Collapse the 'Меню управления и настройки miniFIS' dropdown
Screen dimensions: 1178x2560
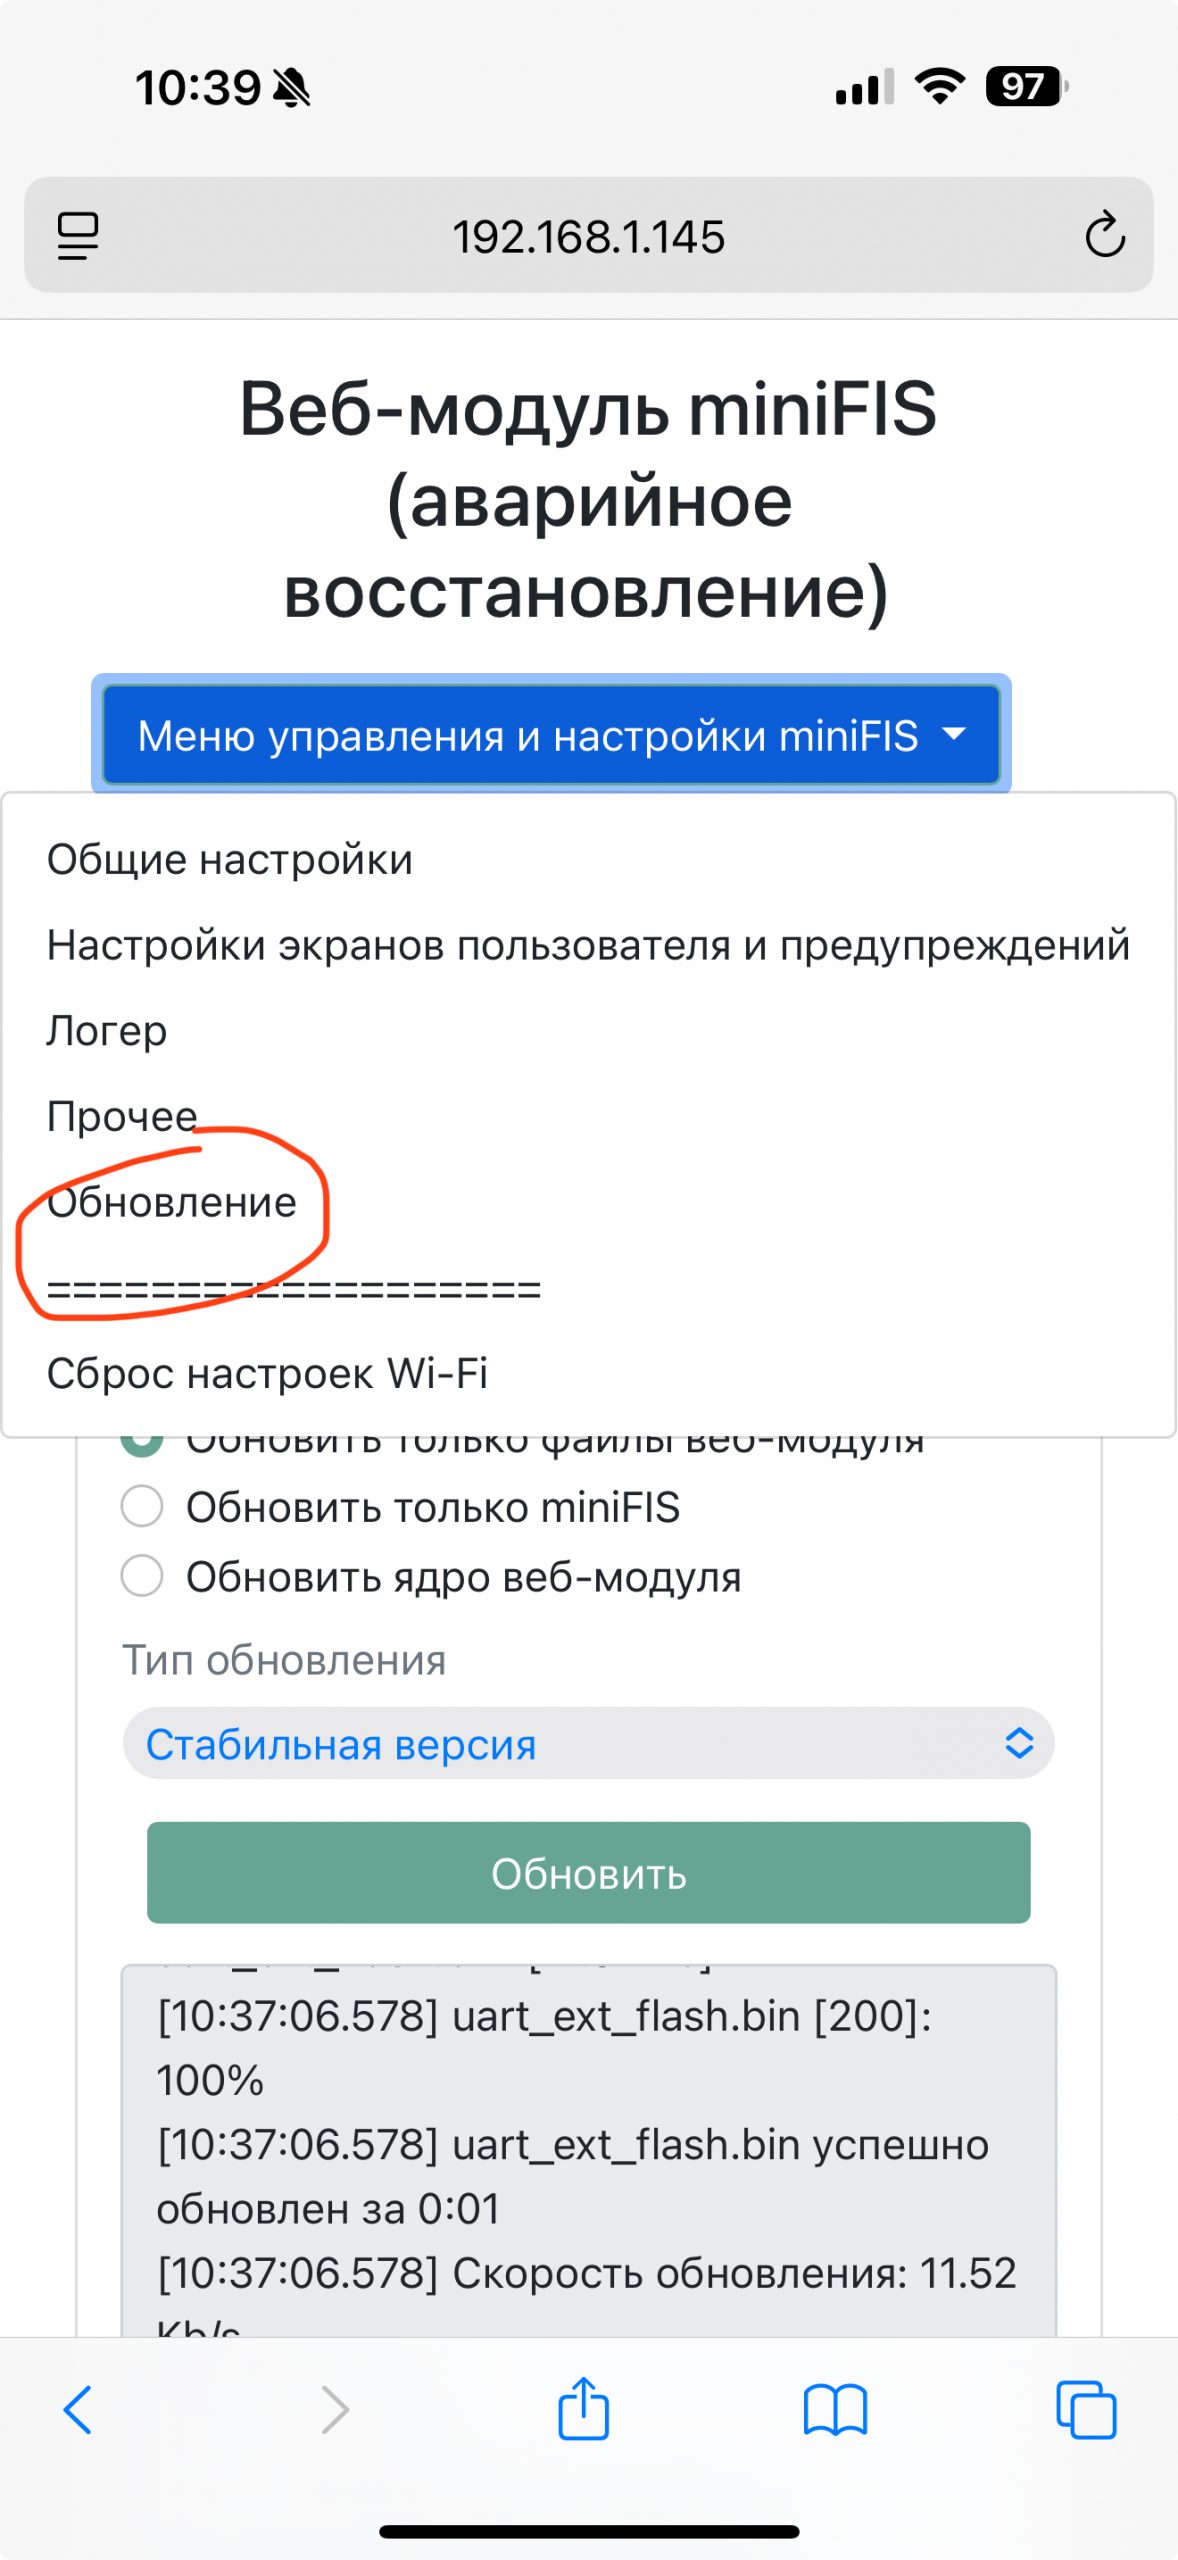coord(551,736)
